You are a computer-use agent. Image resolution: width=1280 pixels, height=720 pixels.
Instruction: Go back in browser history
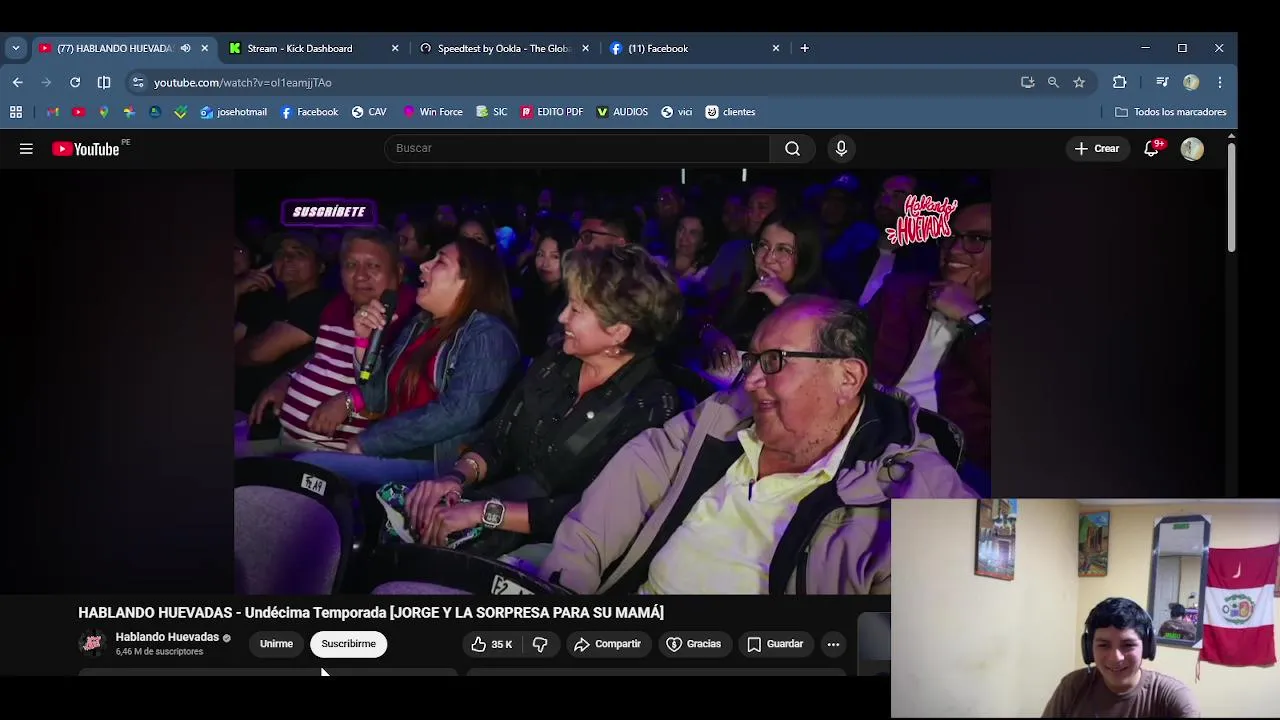[x=18, y=82]
